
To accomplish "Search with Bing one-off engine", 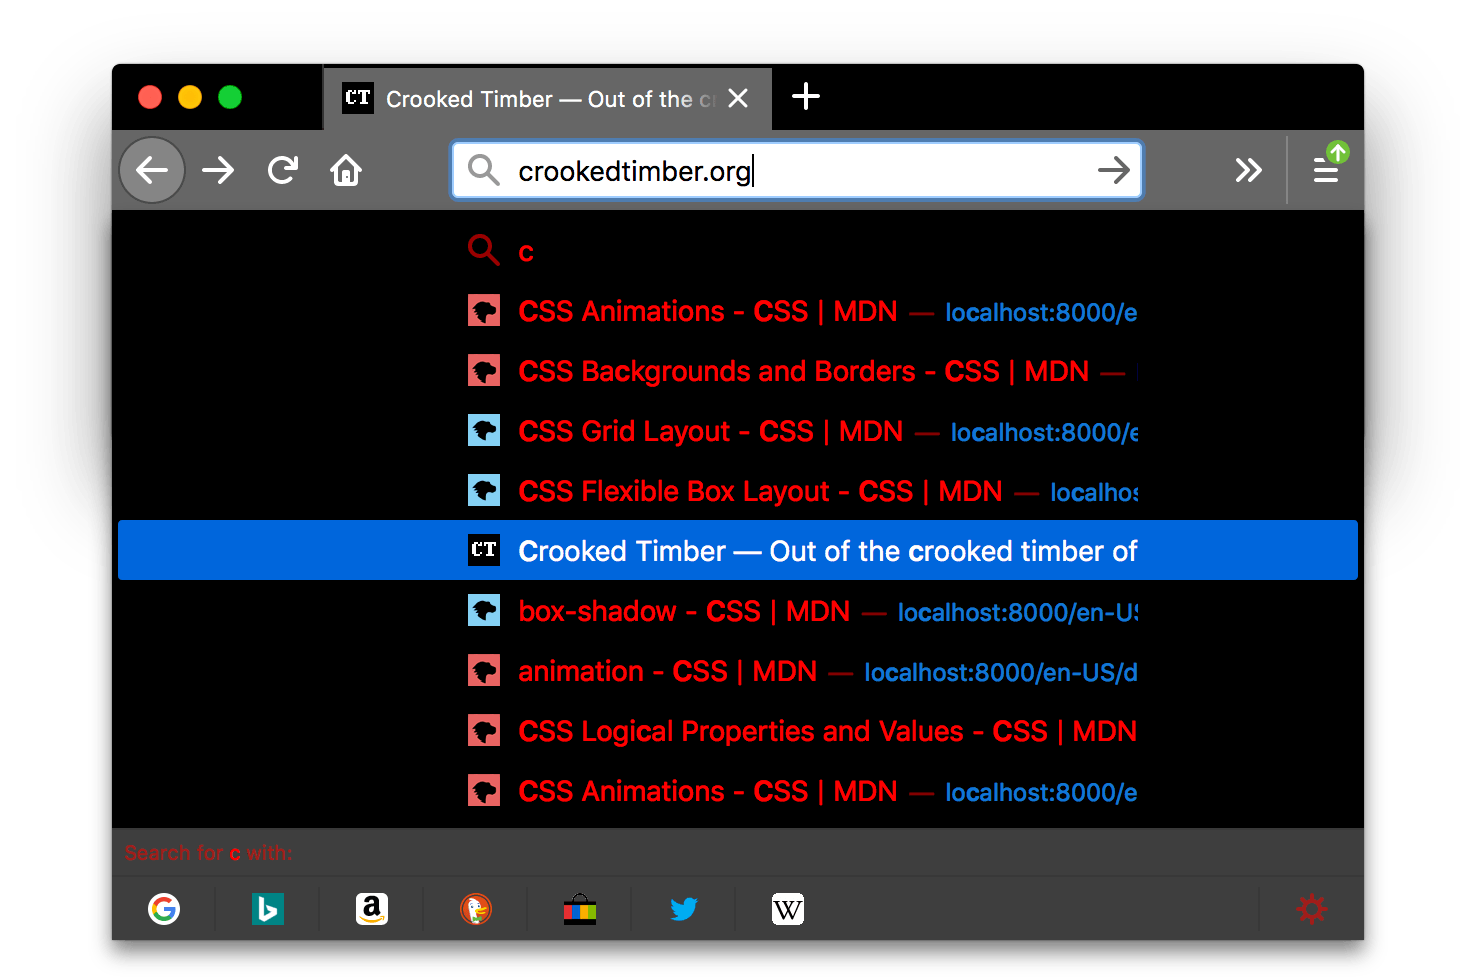I will pos(268,909).
